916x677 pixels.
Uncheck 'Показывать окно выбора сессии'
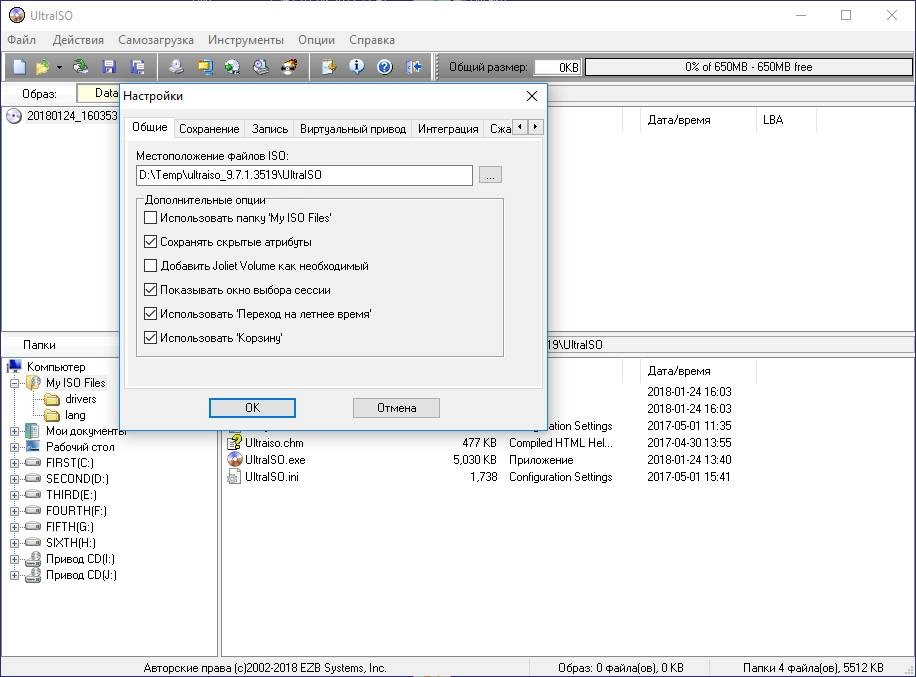[150, 290]
